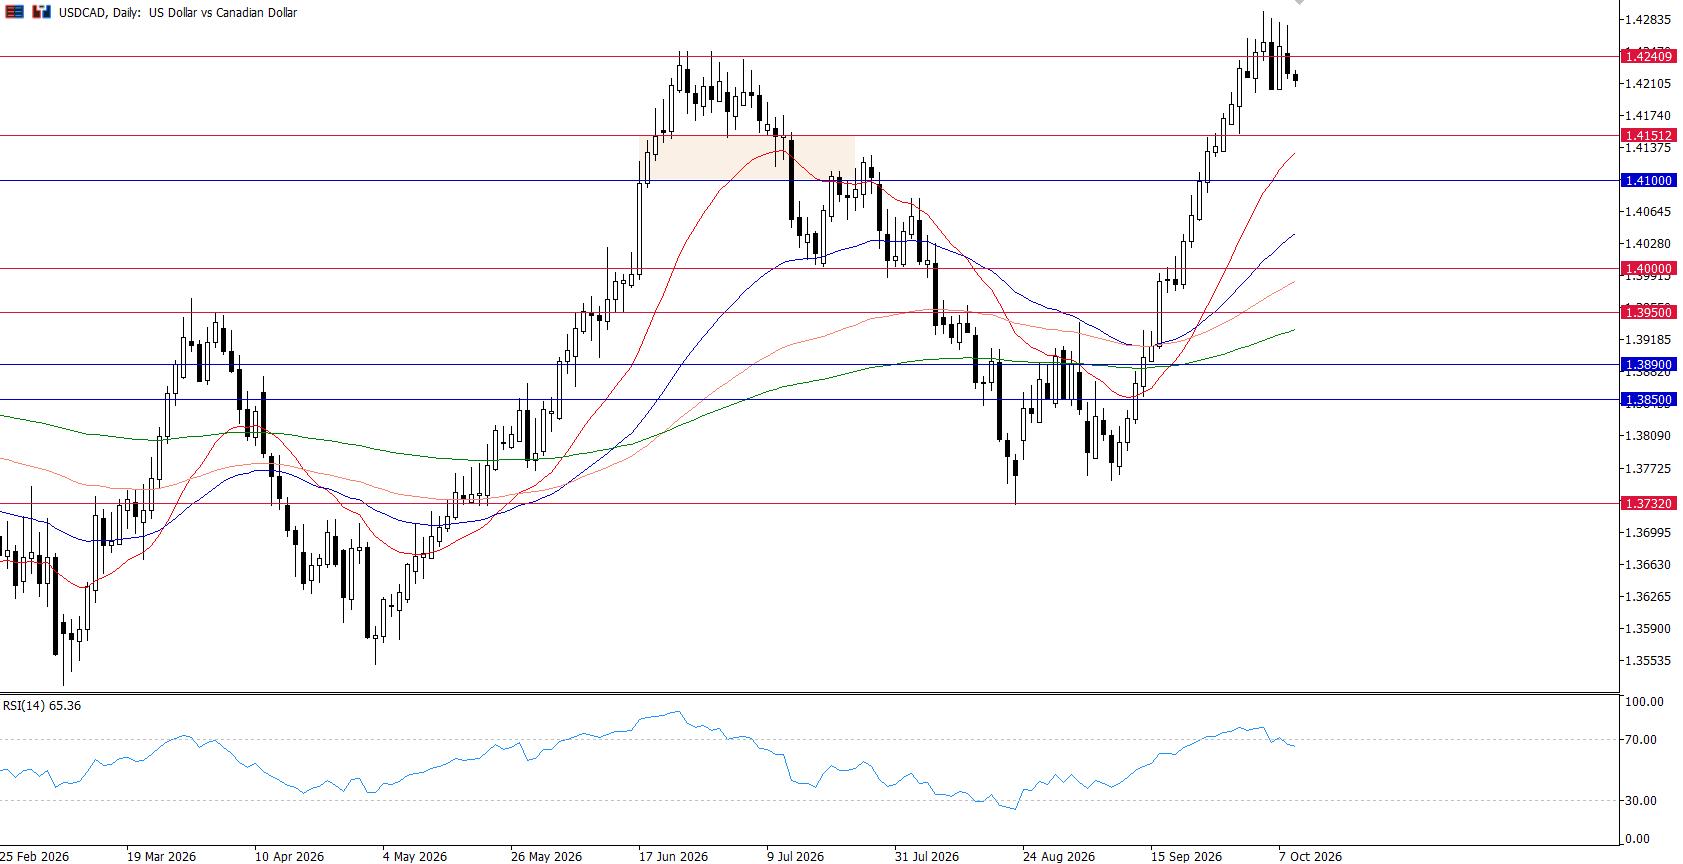Click the 1.41512 red price level label
This screenshot has height=864, width=1683.
1648,135
